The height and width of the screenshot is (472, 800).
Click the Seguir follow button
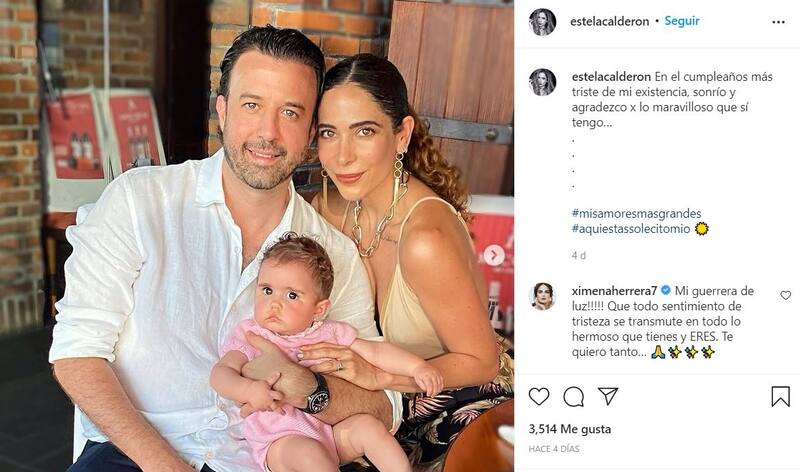click(682, 21)
